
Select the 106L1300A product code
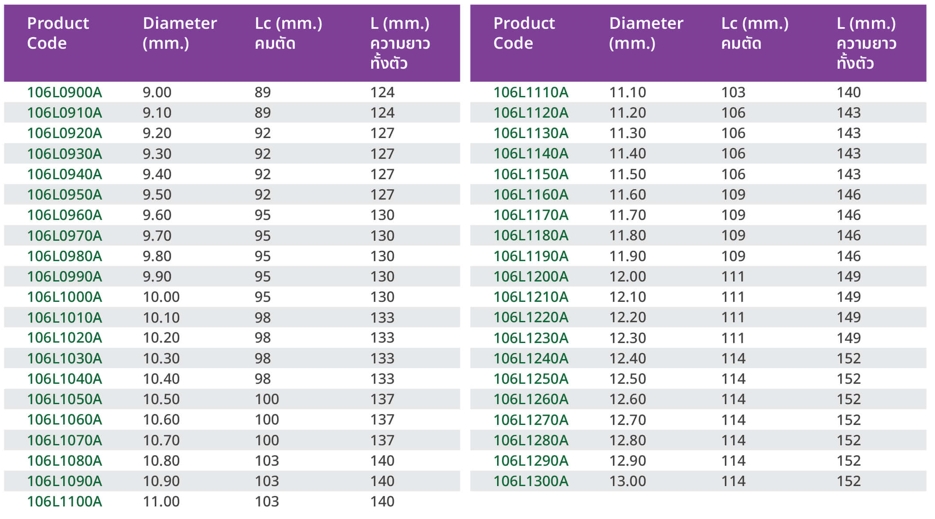click(531, 481)
